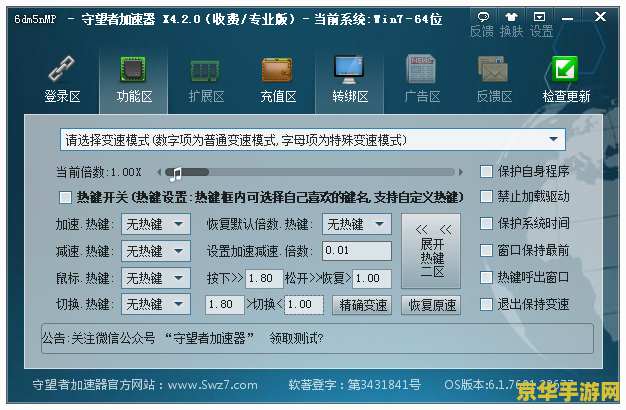626x410 pixels.
Task: Enable the 热键开关 checkbox
Action: 65,197
